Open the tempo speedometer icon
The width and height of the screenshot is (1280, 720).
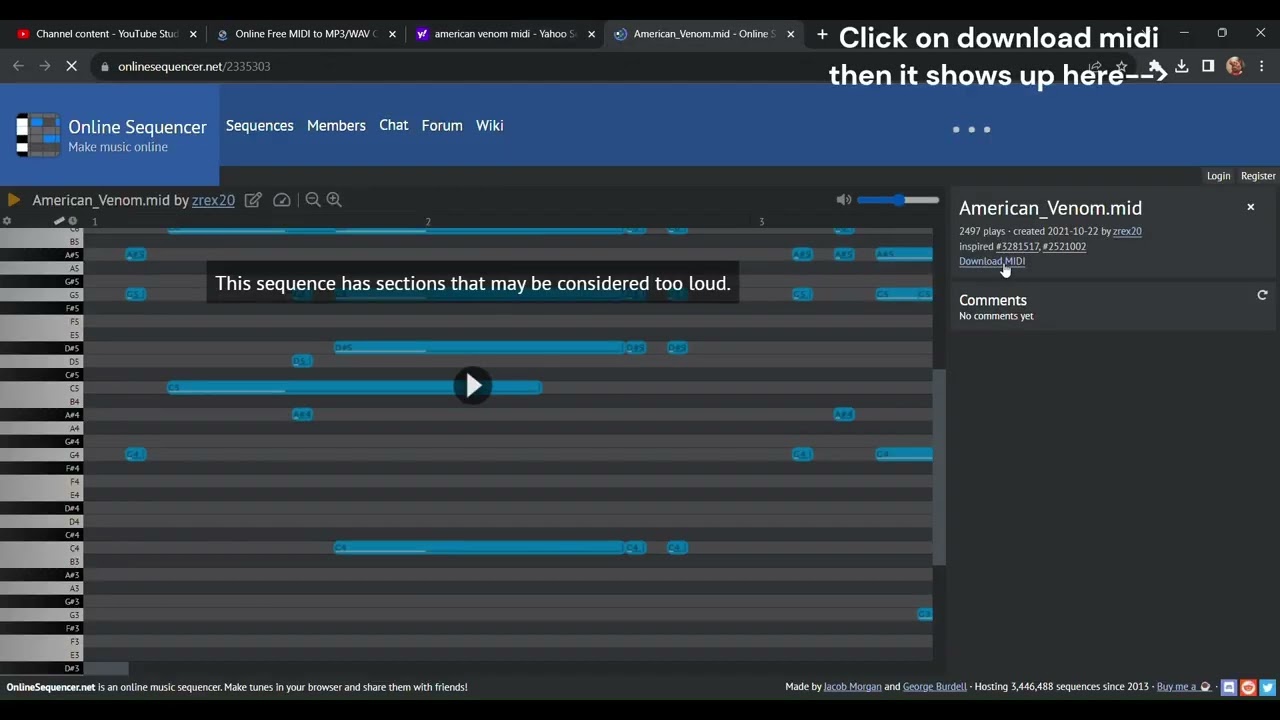click(x=282, y=200)
